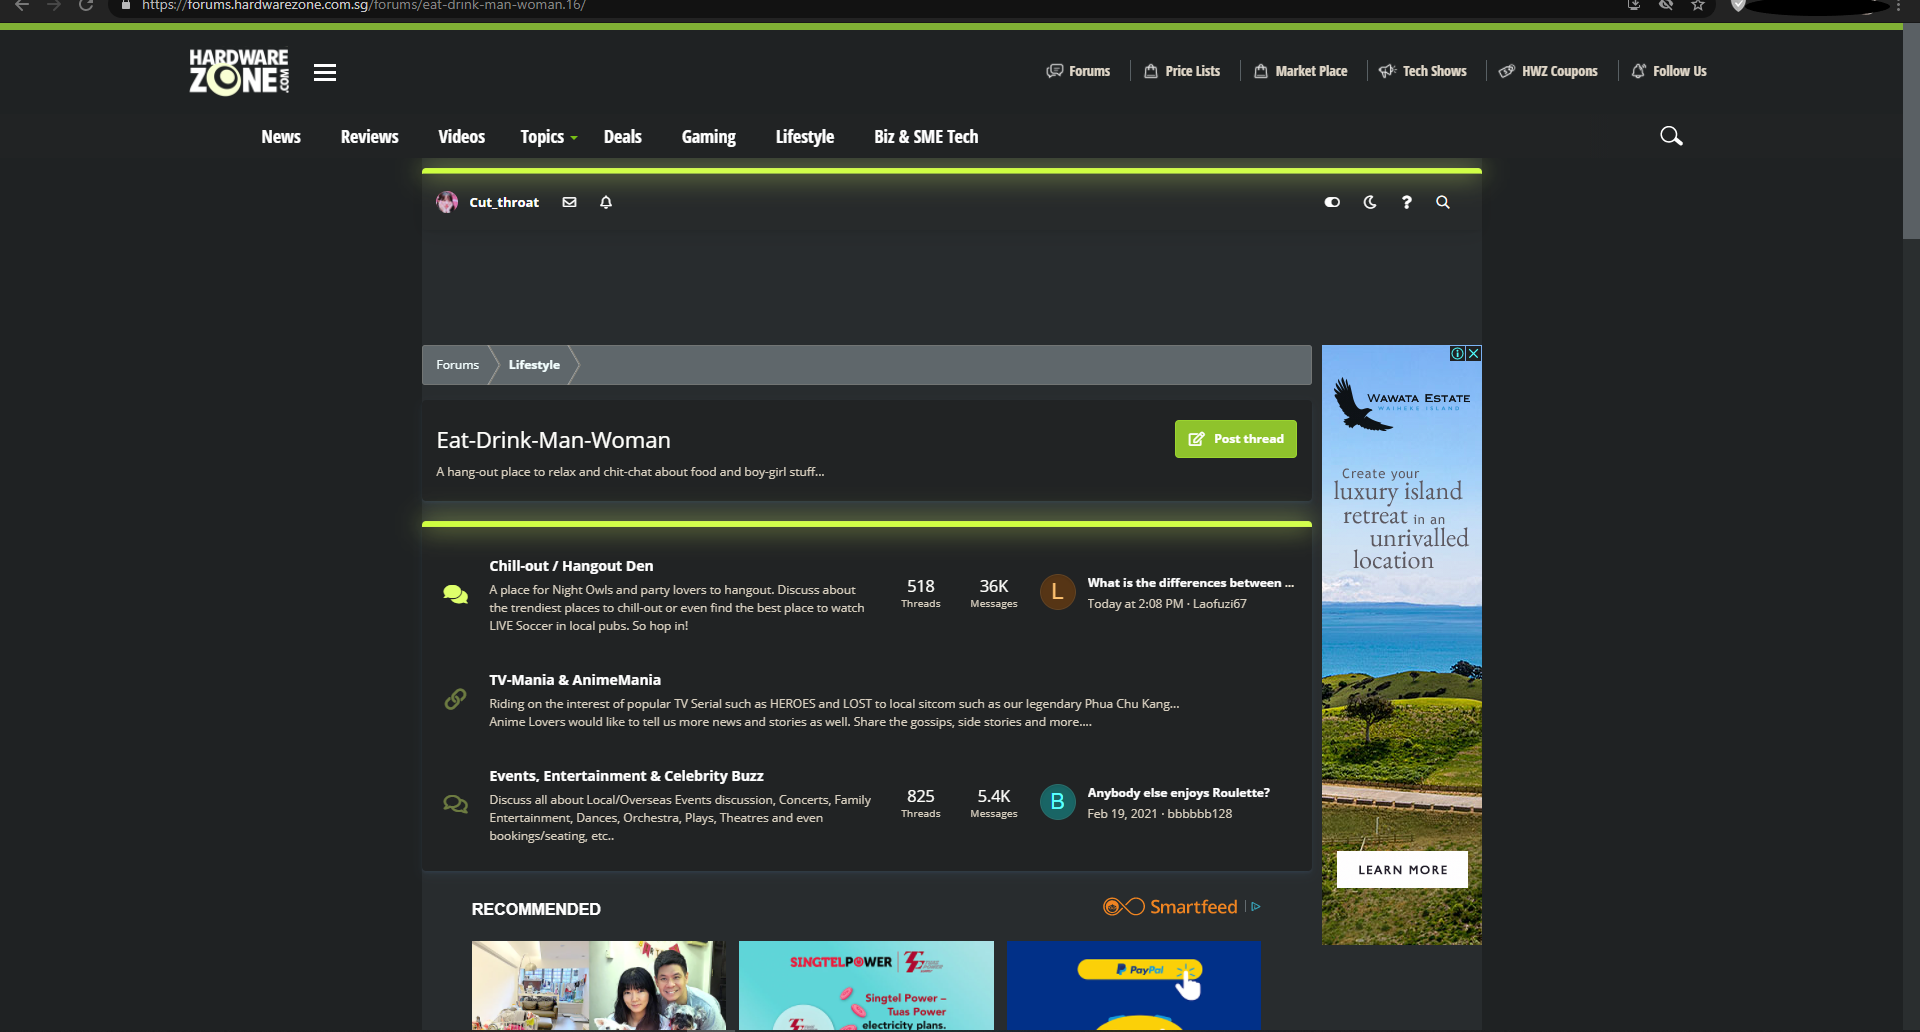Navigate to Forums breadcrumb
The height and width of the screenshot is (1032, 1920).
(457, 365)
